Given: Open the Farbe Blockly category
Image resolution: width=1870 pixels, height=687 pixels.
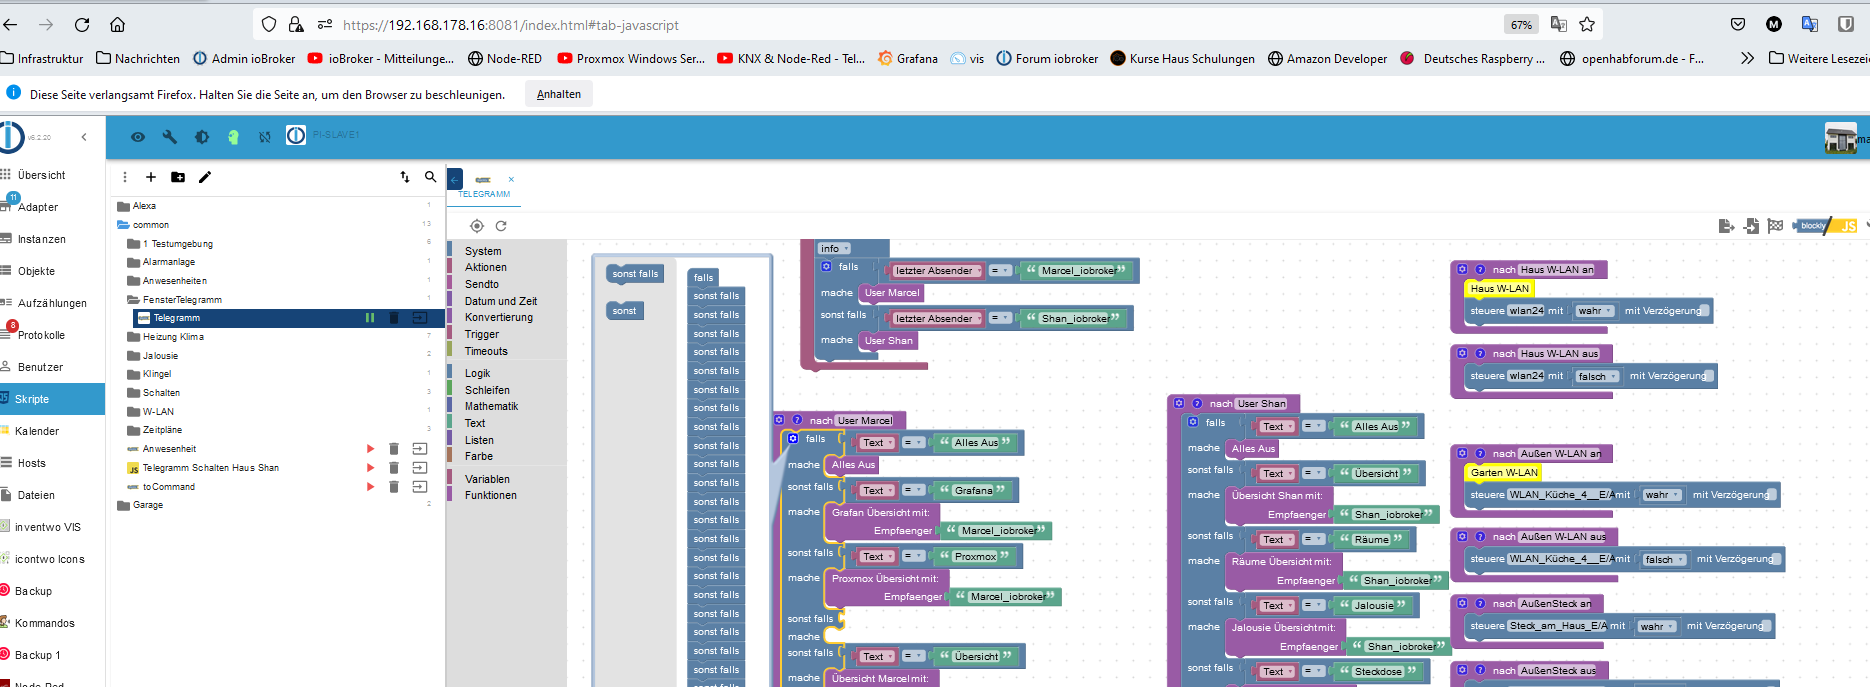Looking at the screenshot, I should [x=479, y=456].
